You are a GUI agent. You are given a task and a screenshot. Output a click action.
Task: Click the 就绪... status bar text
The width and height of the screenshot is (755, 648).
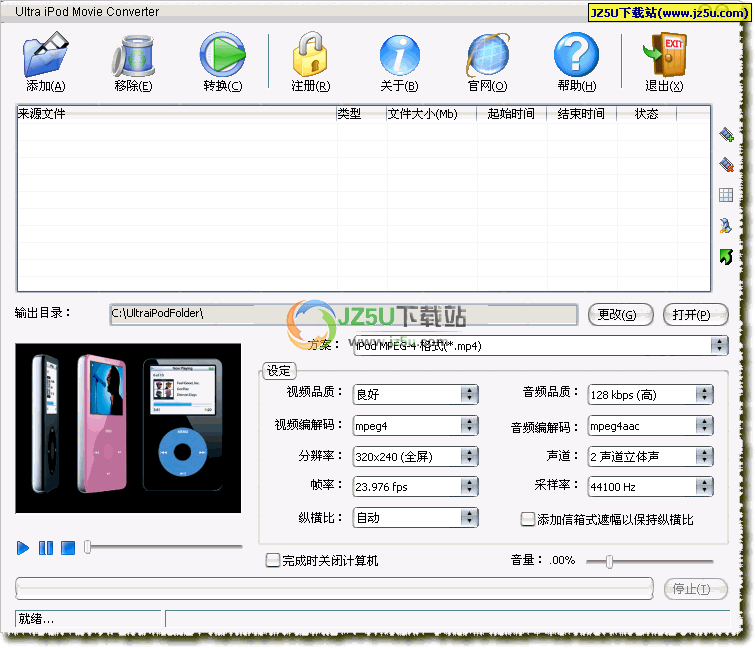(37, 619)
